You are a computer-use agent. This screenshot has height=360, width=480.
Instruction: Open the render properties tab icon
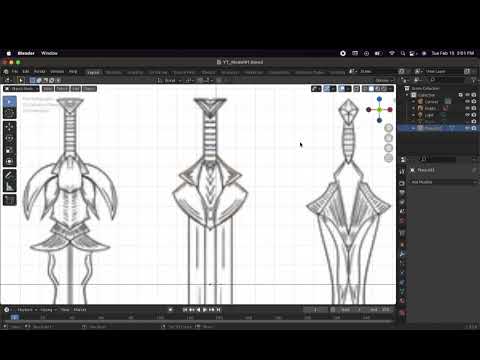[403, 184]
